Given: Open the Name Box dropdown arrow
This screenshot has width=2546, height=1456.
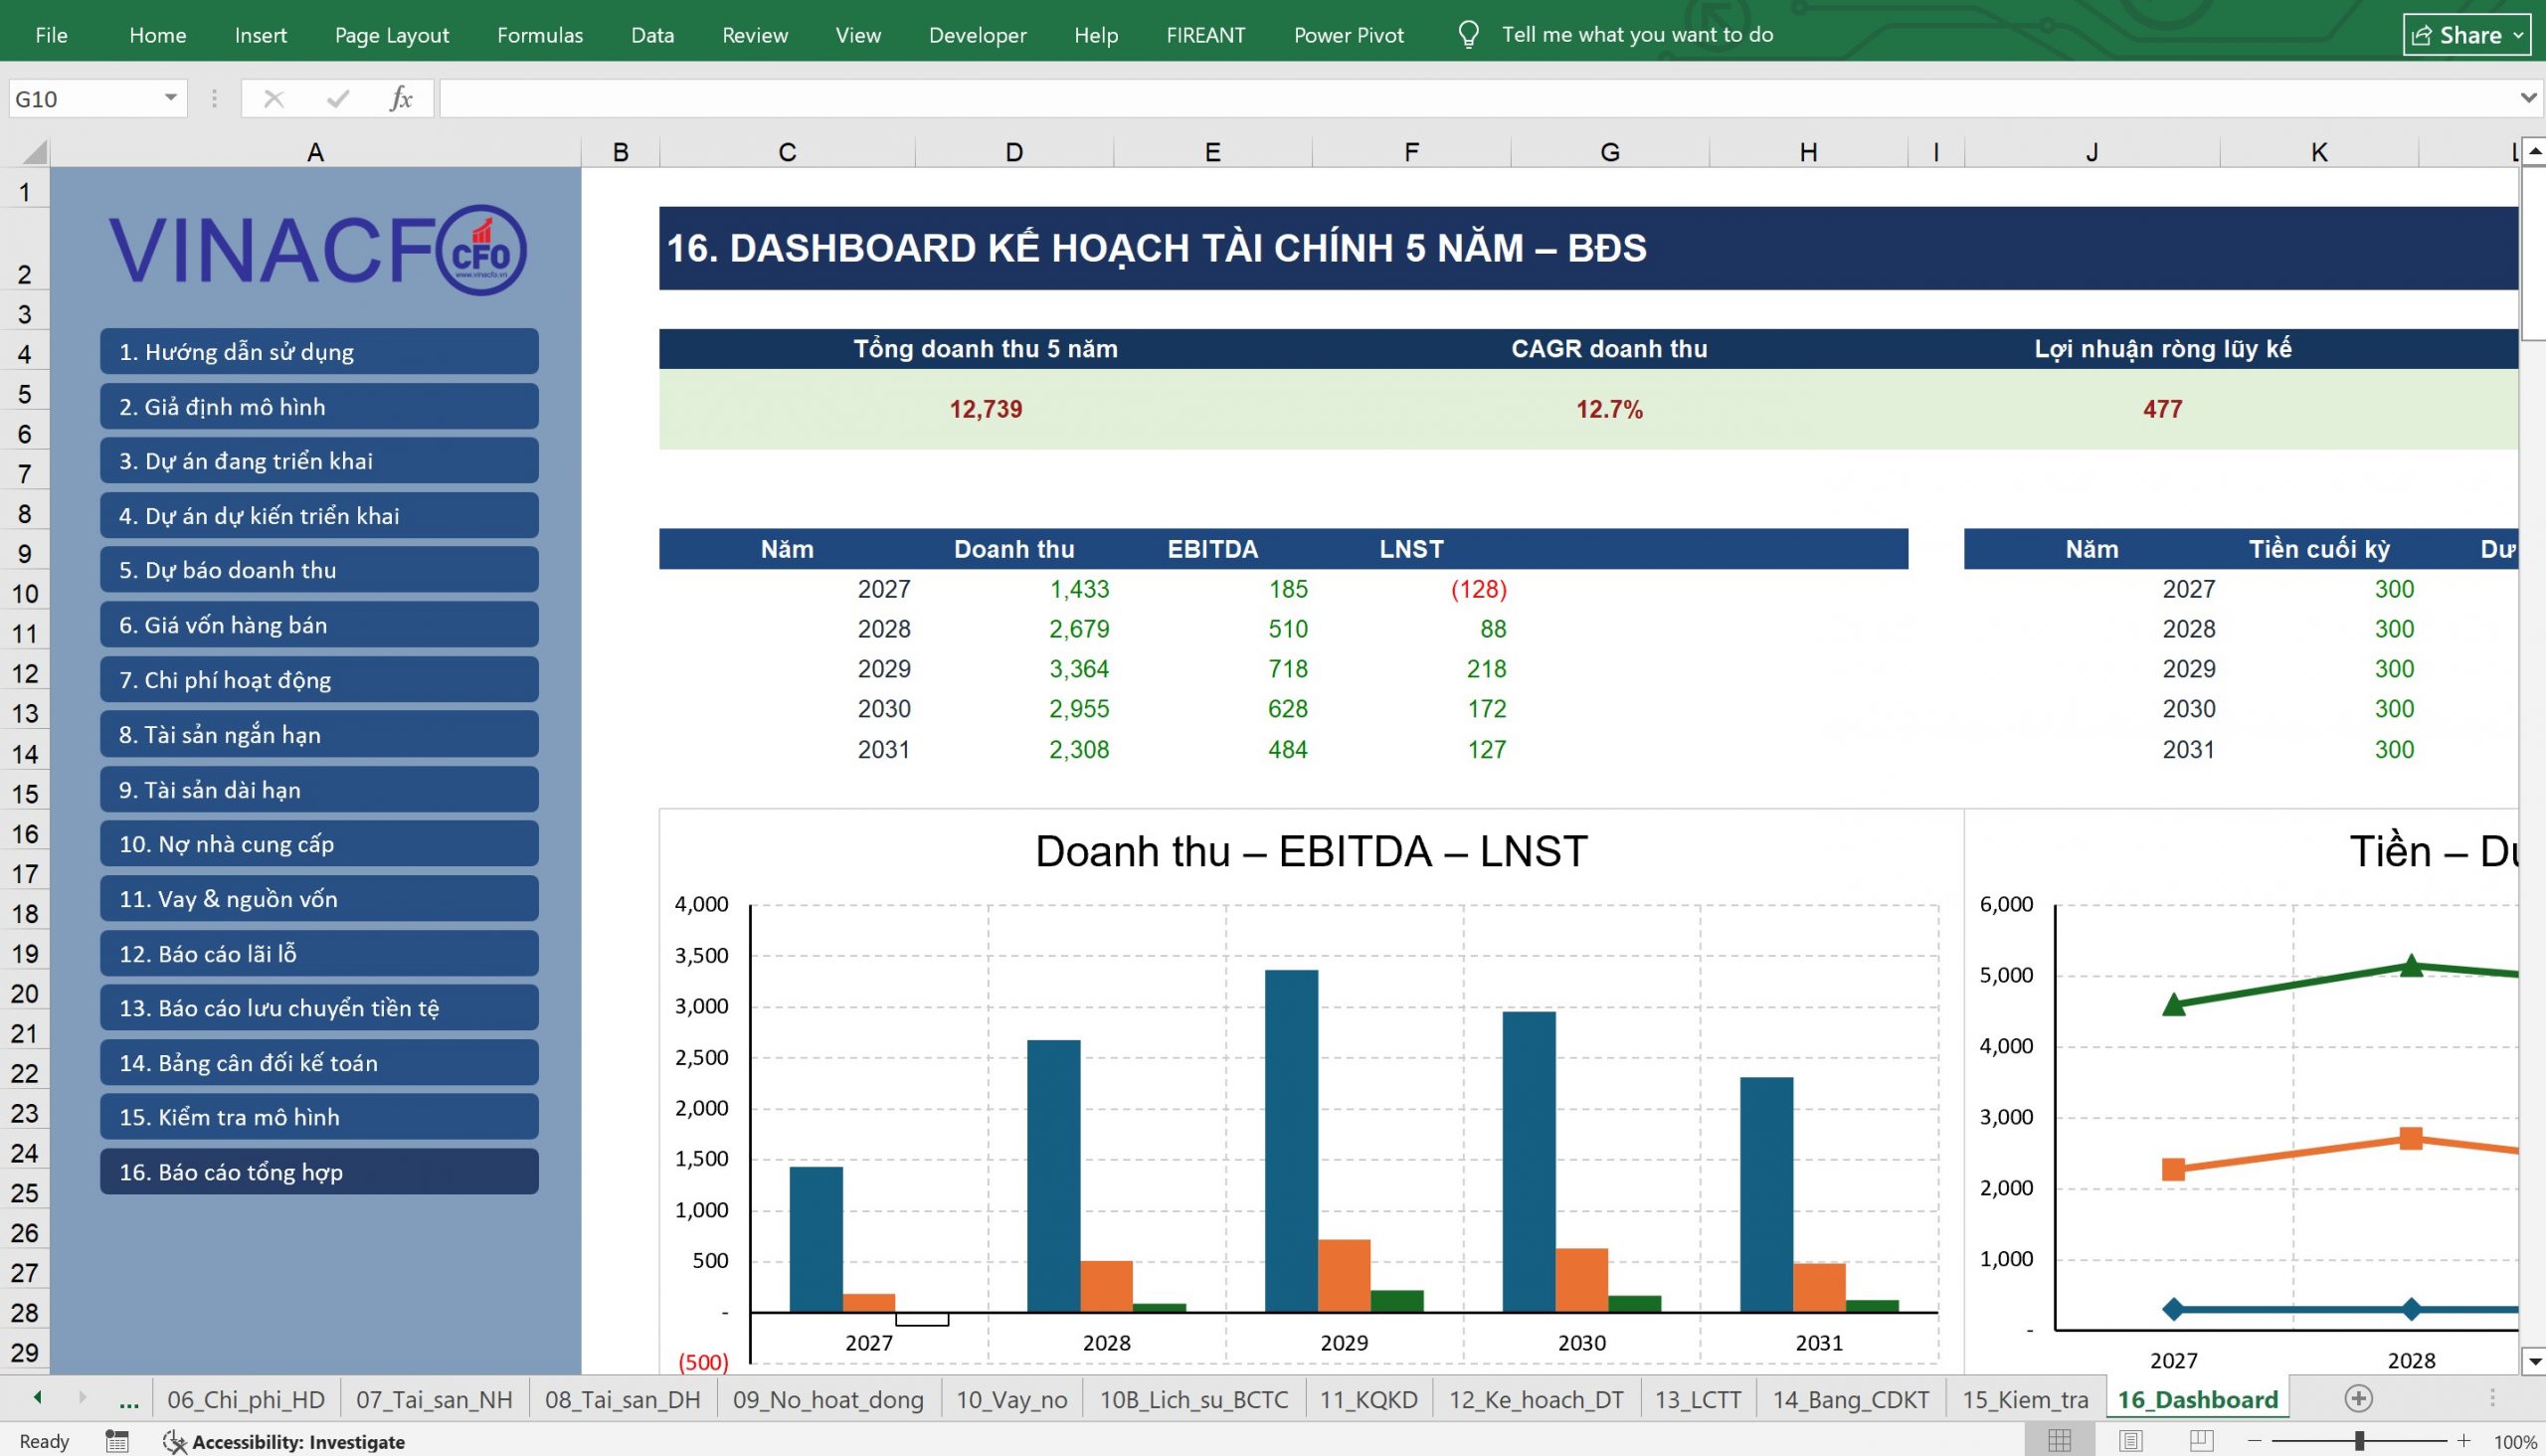Looking at the screenshot, I should 170,98.
